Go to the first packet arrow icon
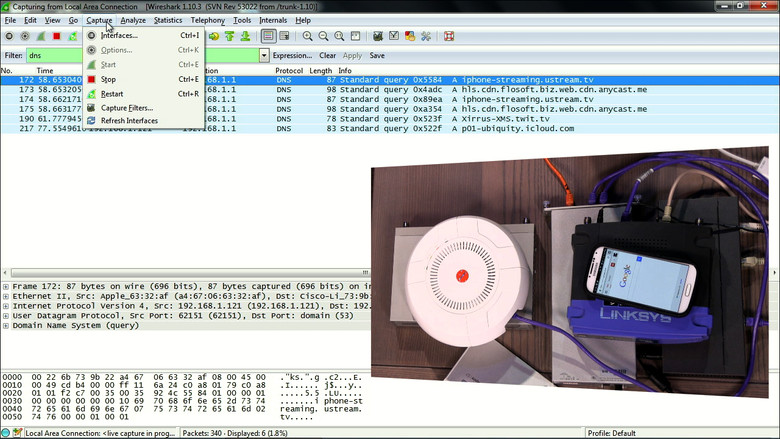The image size is (780, 439). point(229,36)
